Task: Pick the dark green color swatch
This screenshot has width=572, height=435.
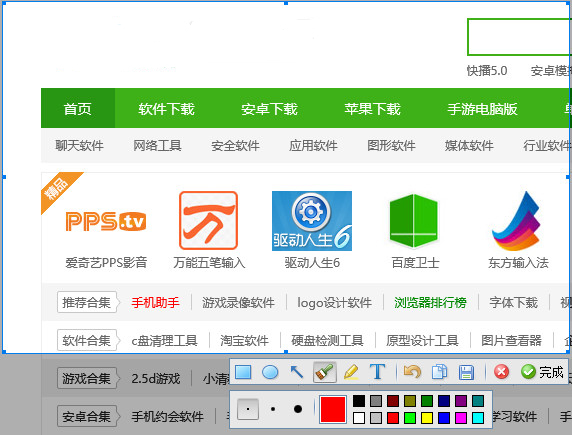Action: [427, 401]
